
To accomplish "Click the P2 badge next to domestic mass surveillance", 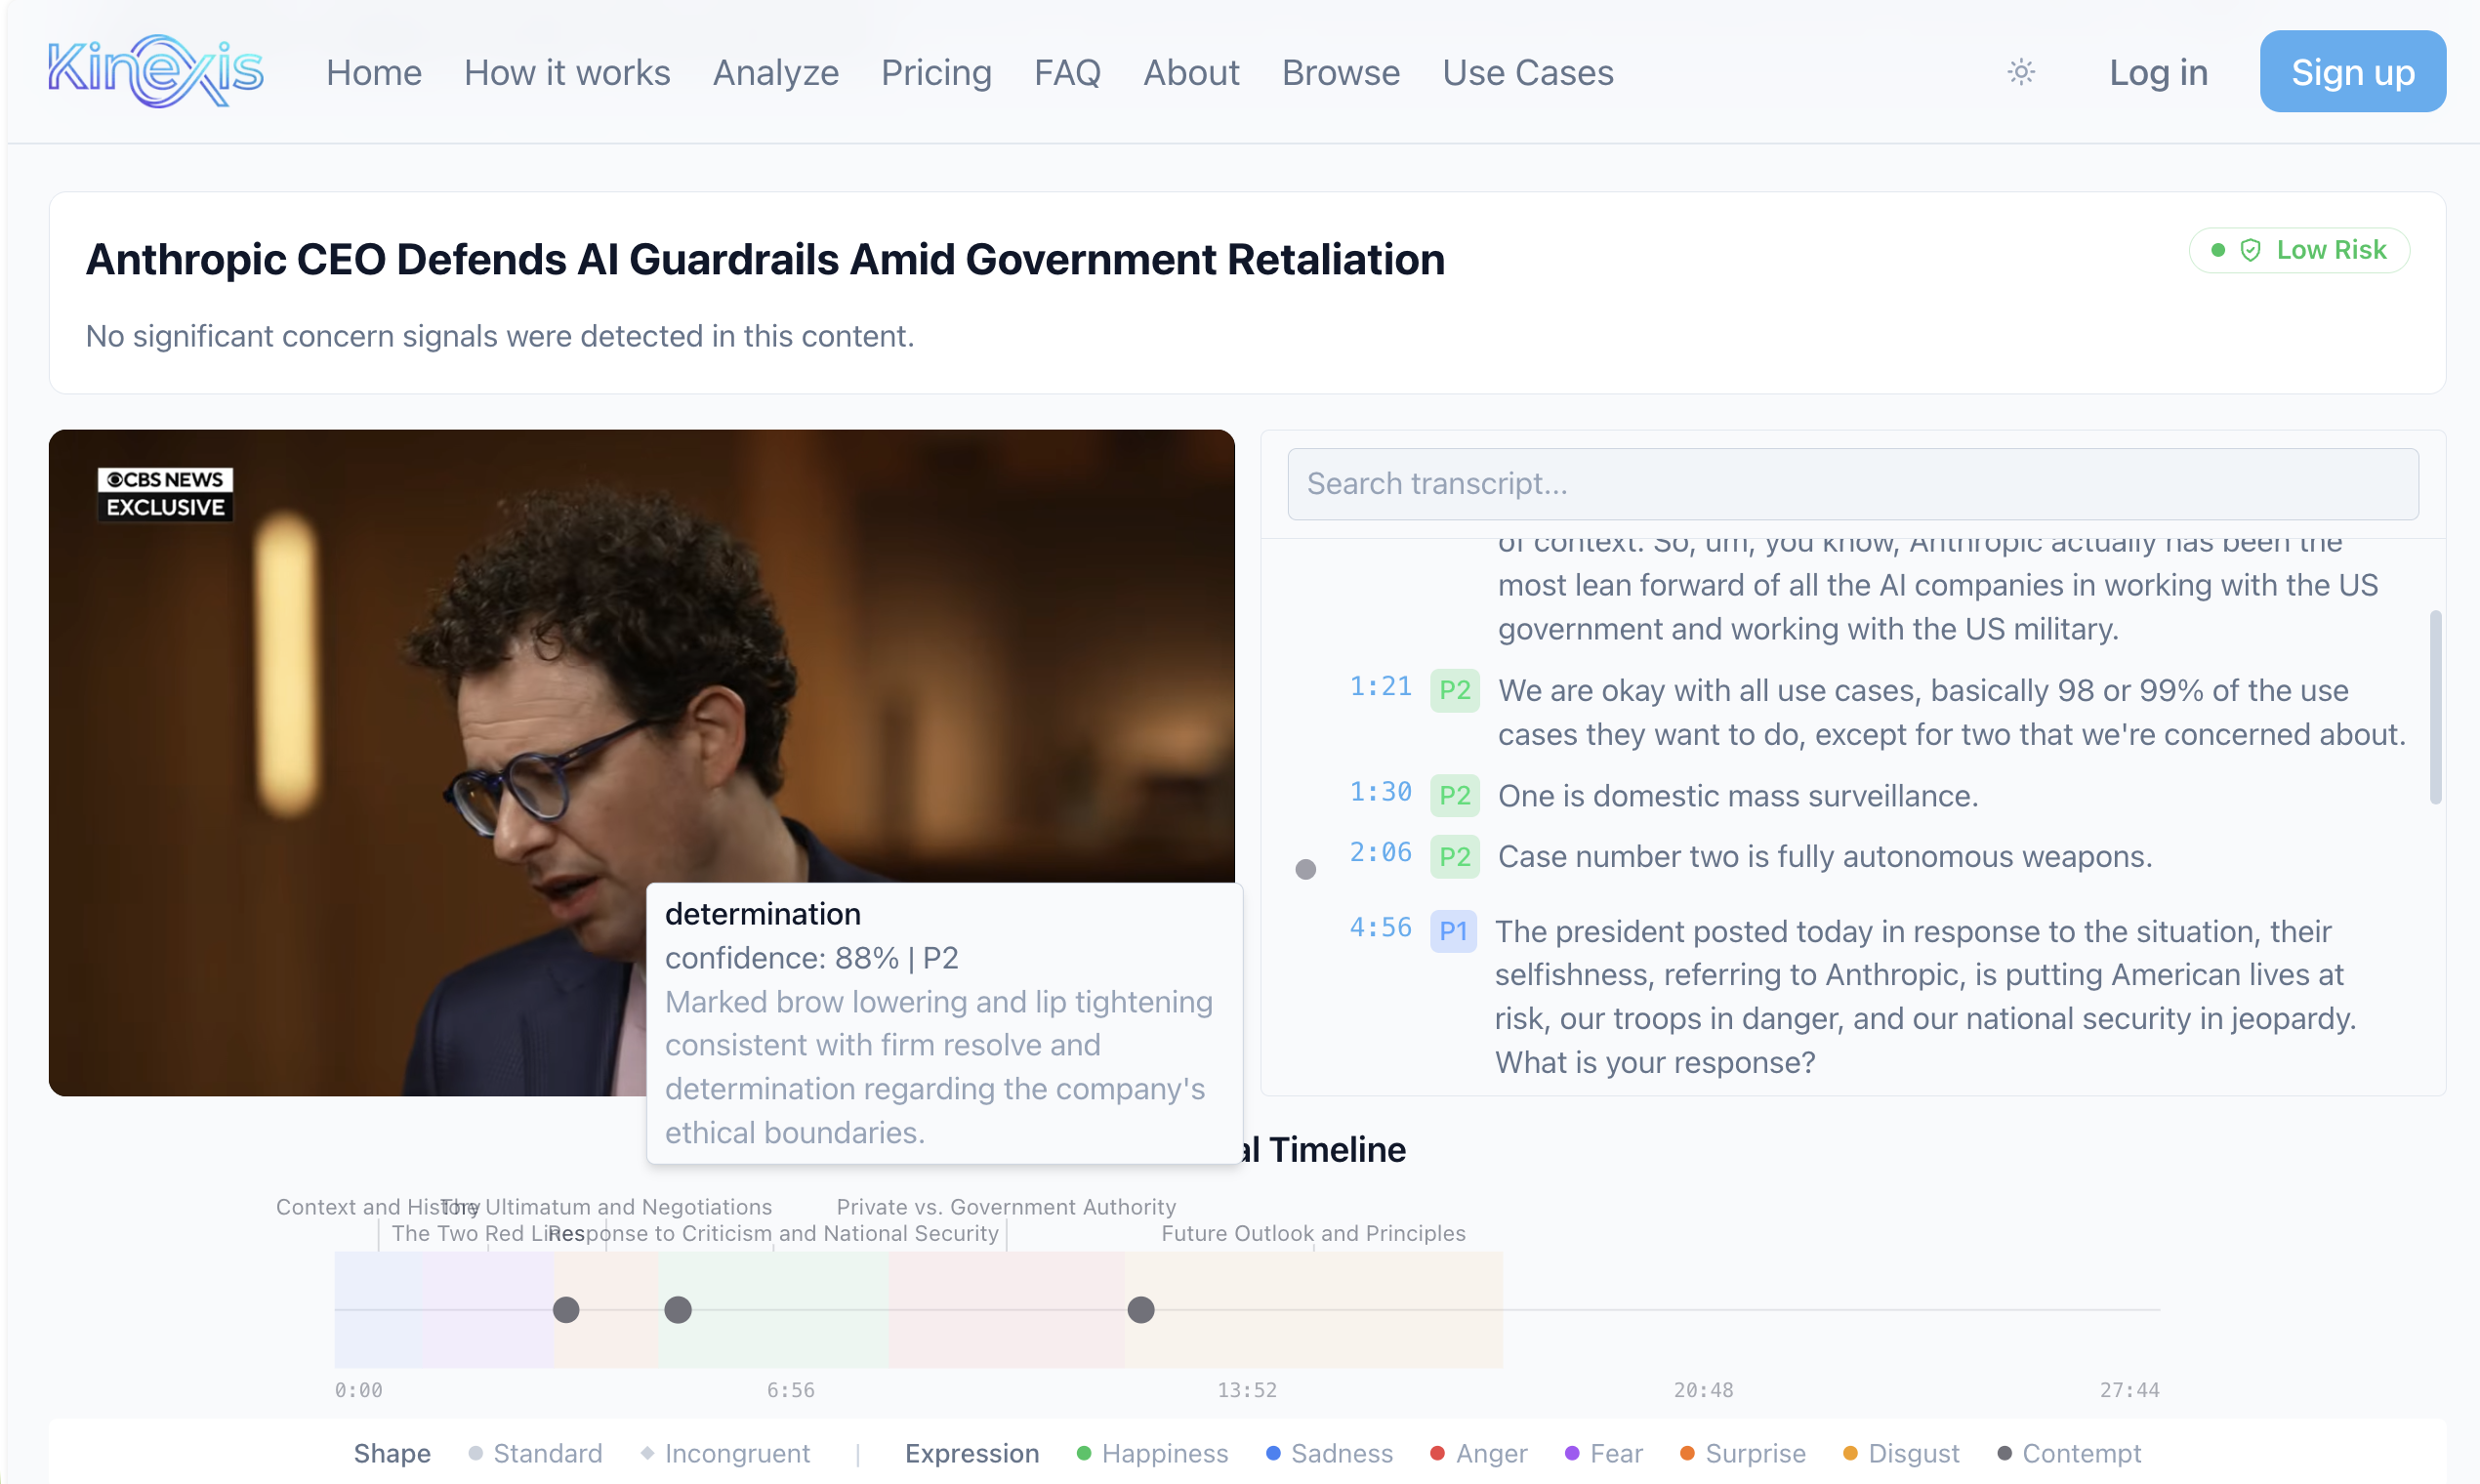I will coord(1454,796).
